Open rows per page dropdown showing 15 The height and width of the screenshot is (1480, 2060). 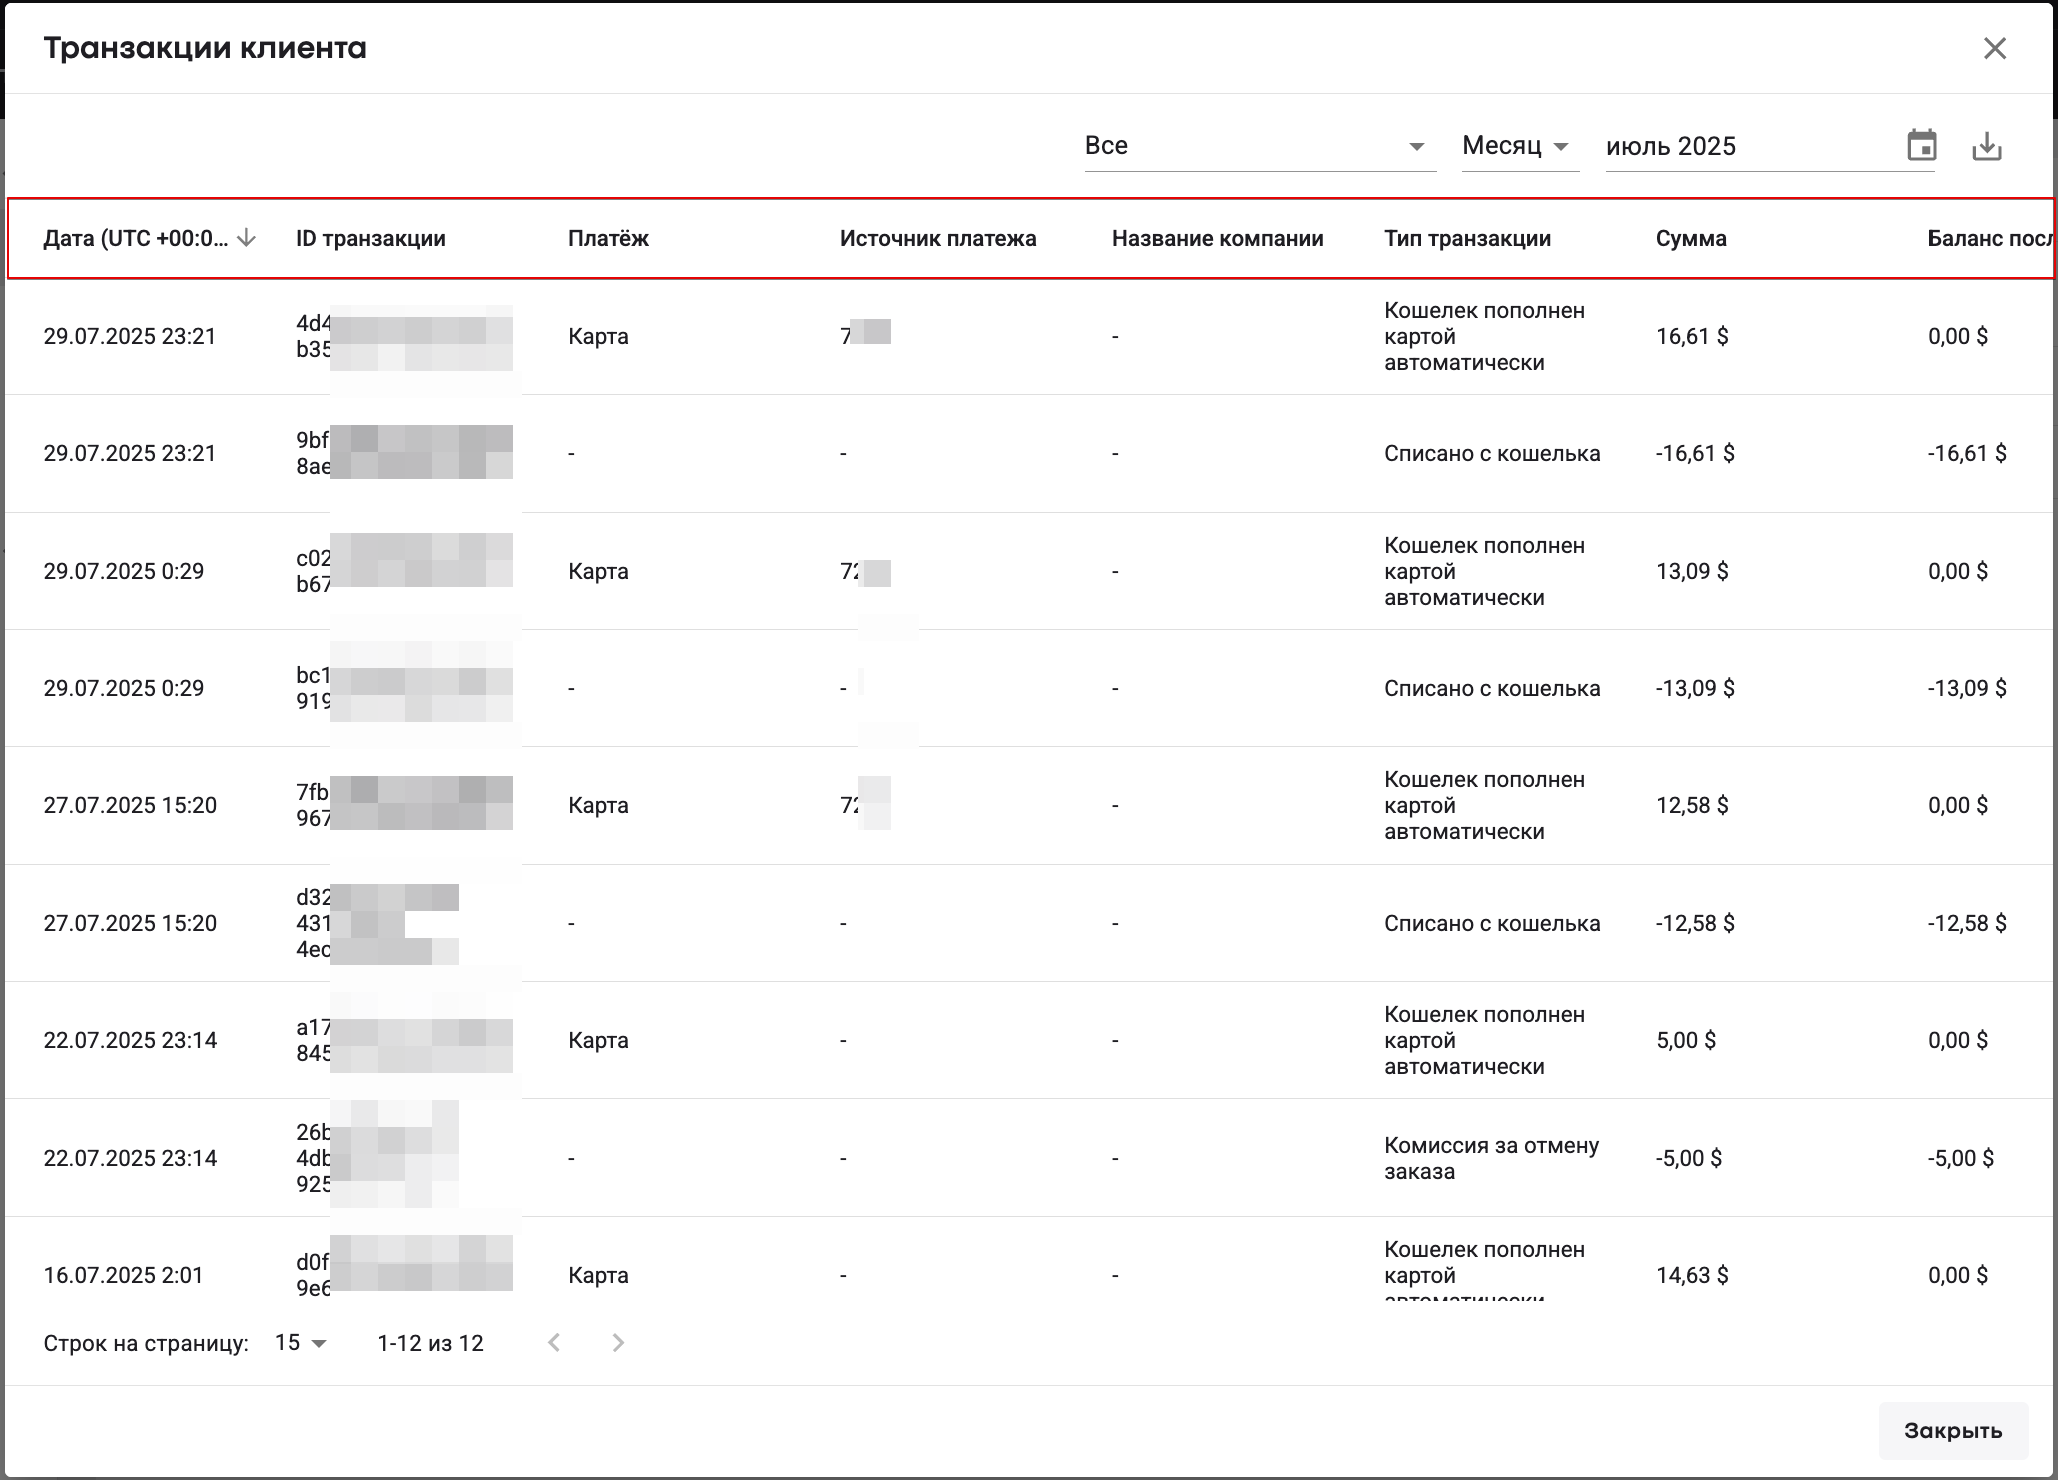[301, 1343]
